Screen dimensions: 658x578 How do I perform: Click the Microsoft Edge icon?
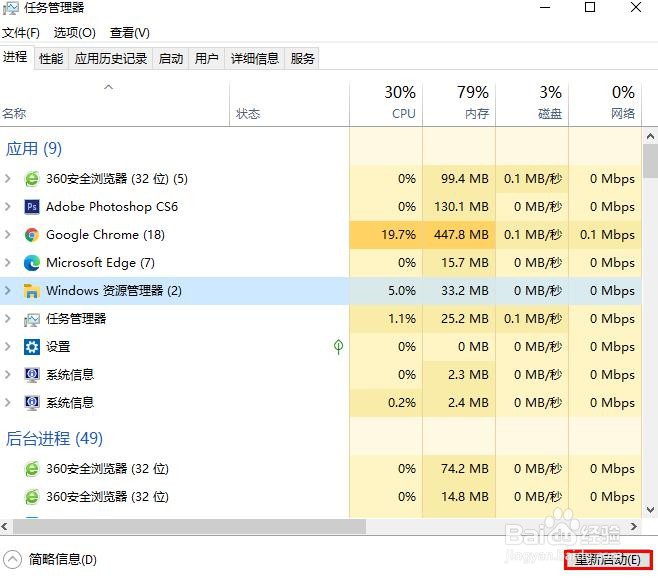point(32,263)
